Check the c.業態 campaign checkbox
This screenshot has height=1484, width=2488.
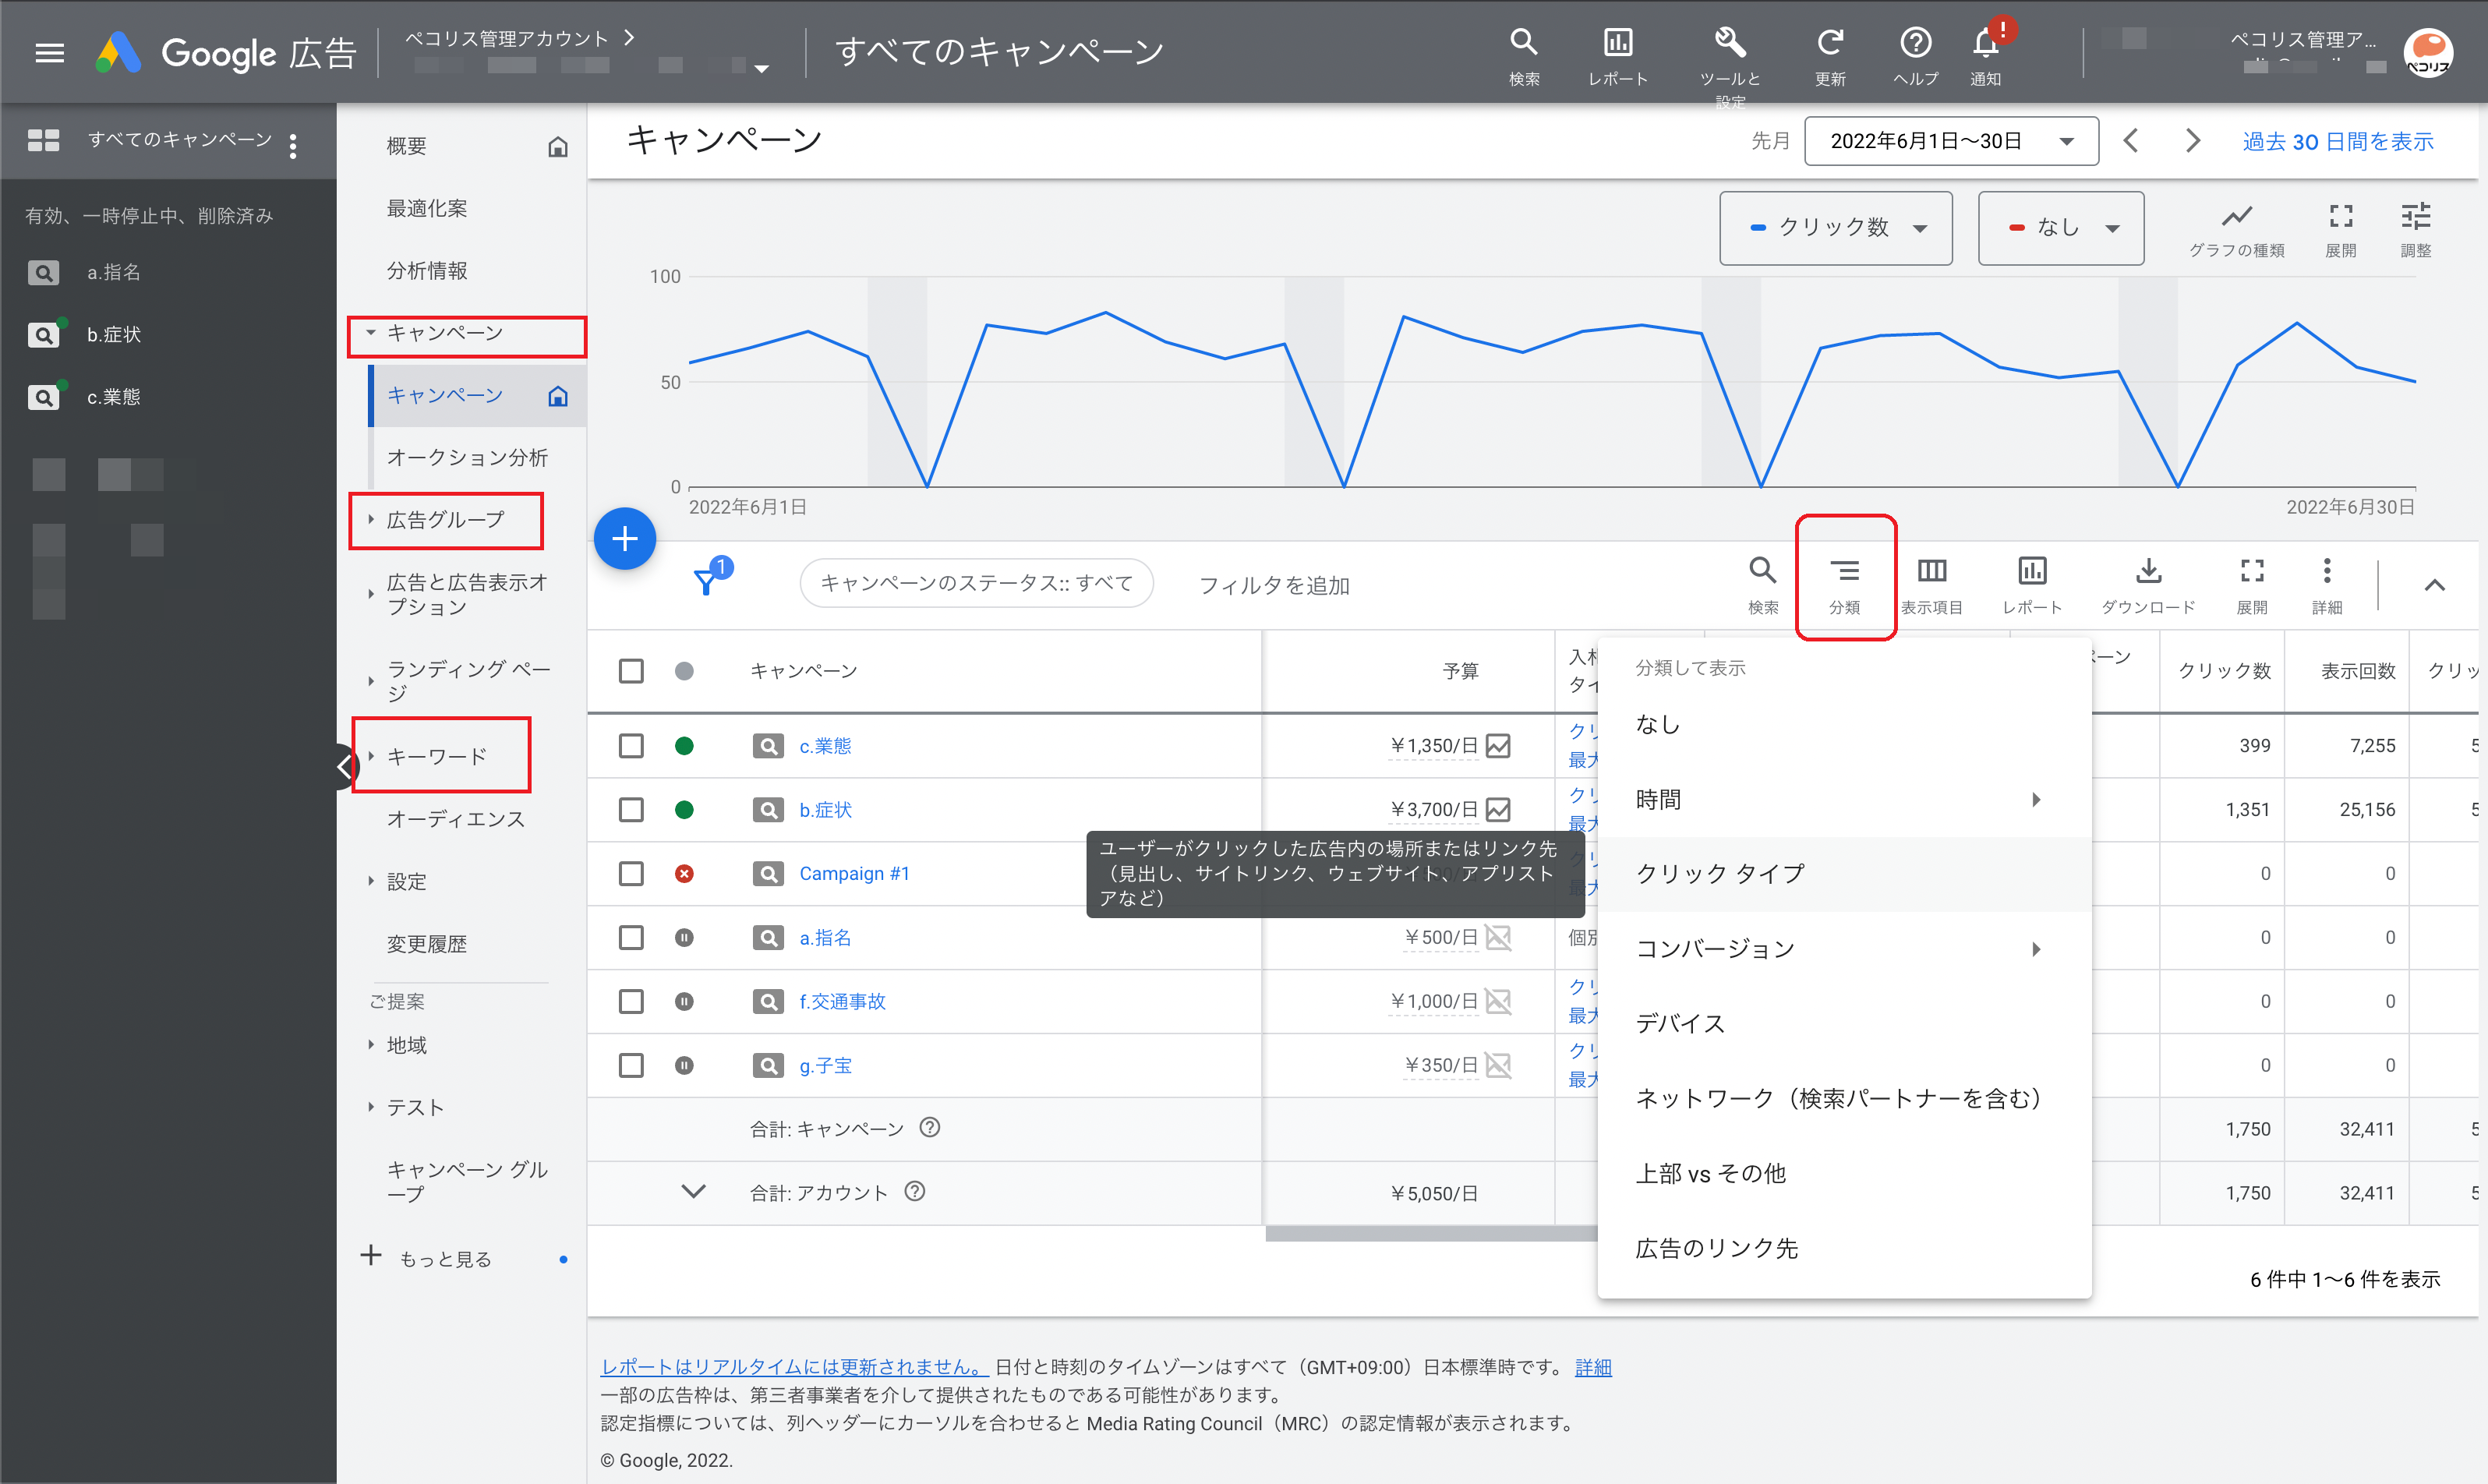[x=631, y=746]
